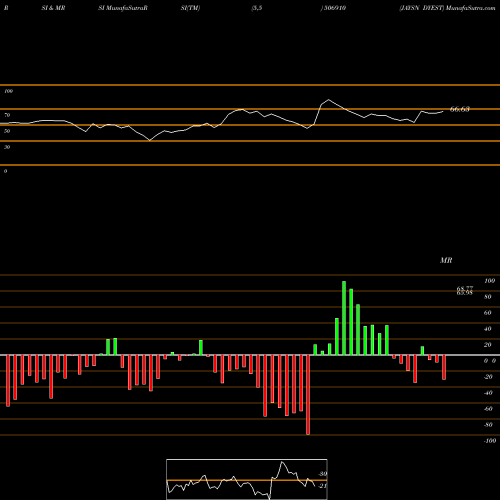Click the stock code 506910 in the header
Image resolution: width=500 pixels, height=500 pixels.
335,8
